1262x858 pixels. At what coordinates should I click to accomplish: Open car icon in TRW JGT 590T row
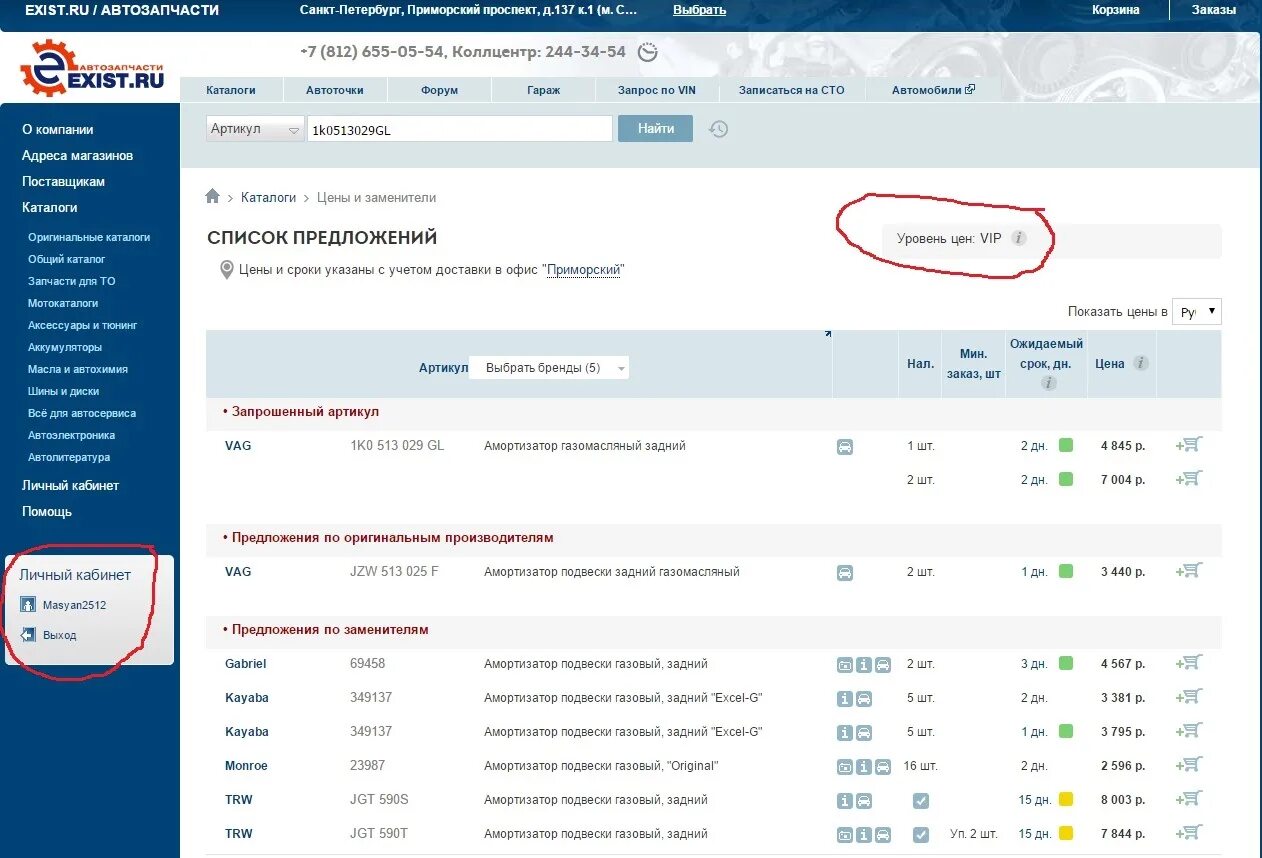(x=883, y=835)
